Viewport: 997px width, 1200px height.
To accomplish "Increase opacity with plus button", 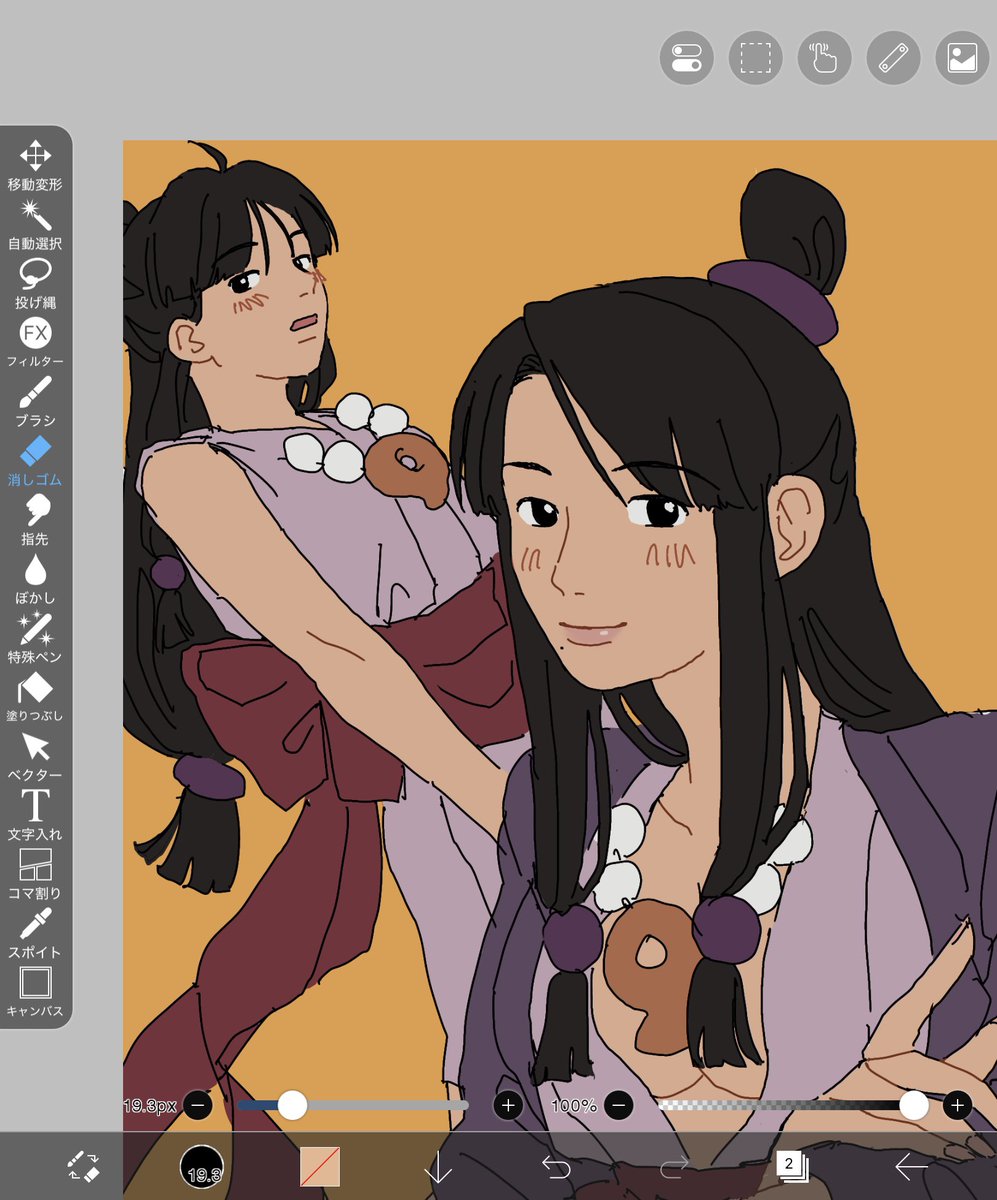I will pyautogui.click(x=957, y=1105).
